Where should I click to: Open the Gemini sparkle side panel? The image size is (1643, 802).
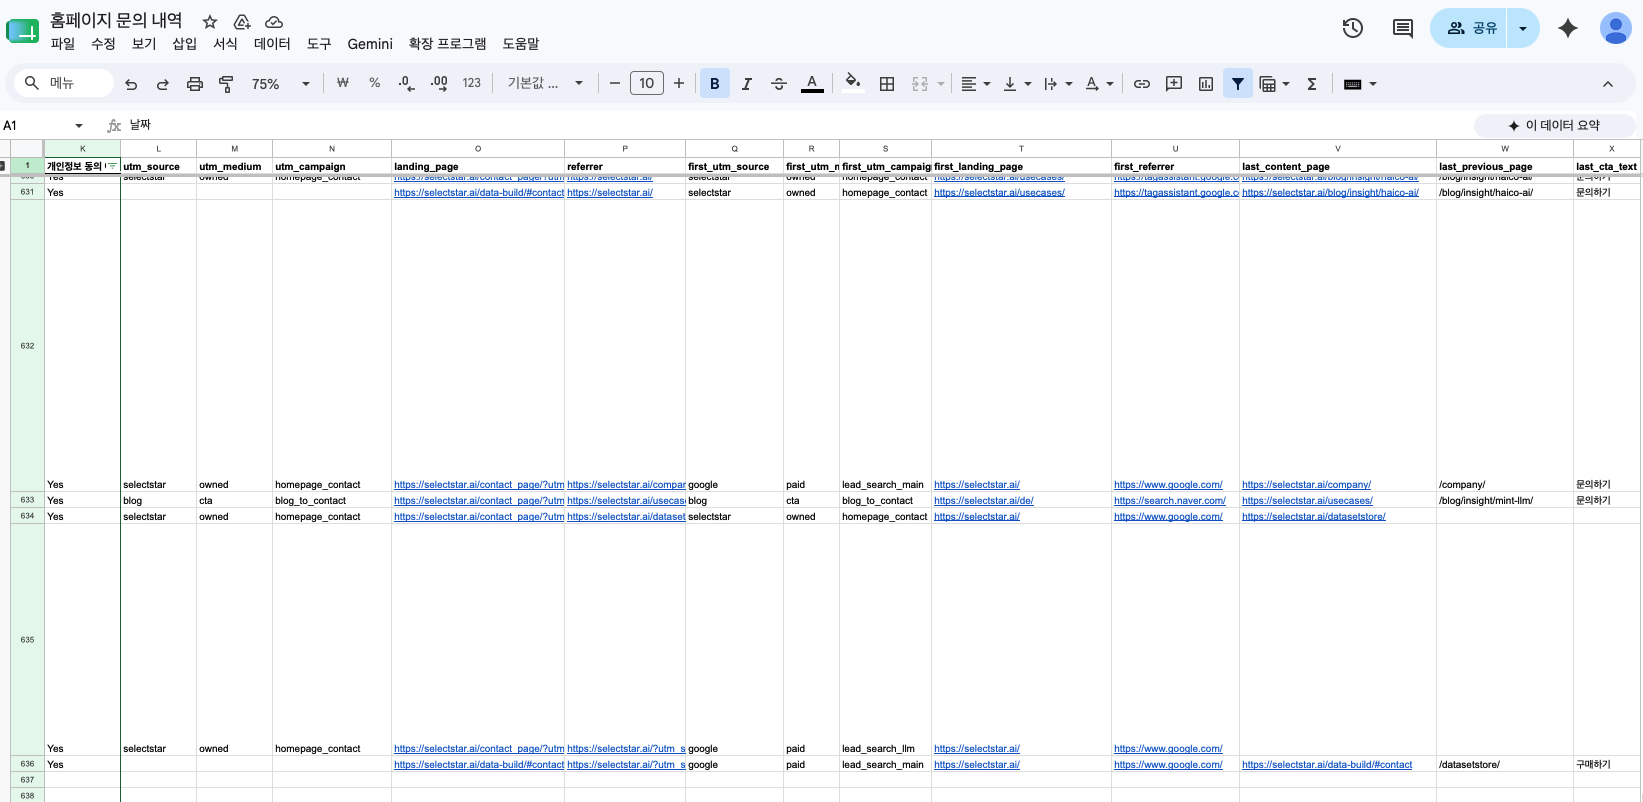[x=1568, y=28]
